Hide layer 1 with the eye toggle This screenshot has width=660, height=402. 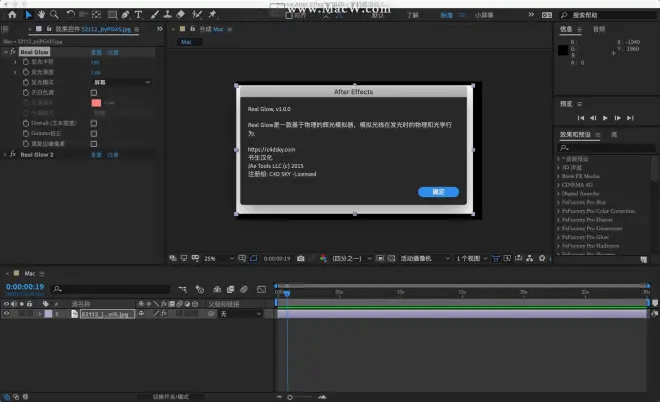[x=6, y=313]
